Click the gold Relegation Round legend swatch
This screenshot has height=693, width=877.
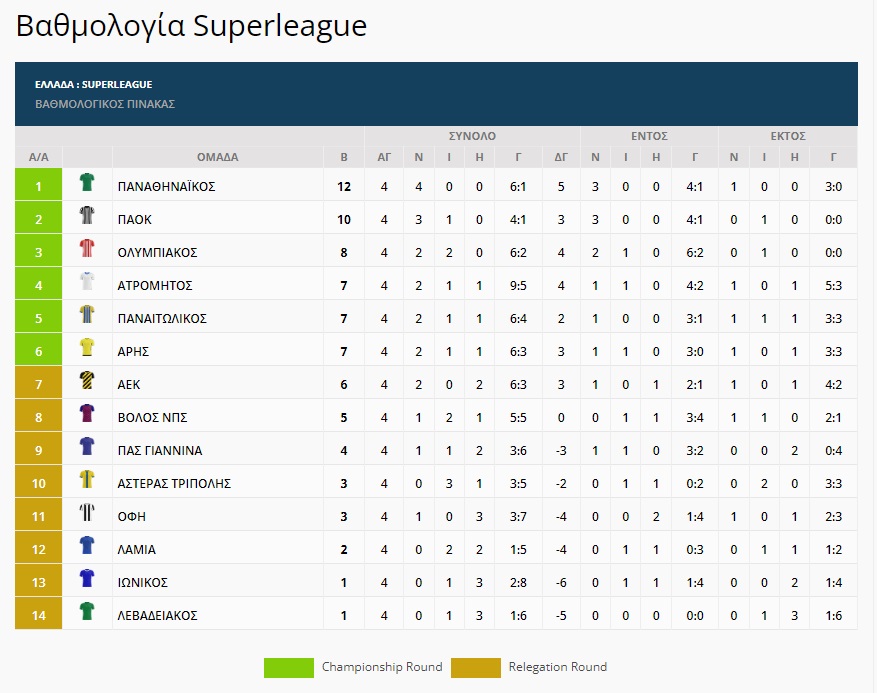point(475,667)
